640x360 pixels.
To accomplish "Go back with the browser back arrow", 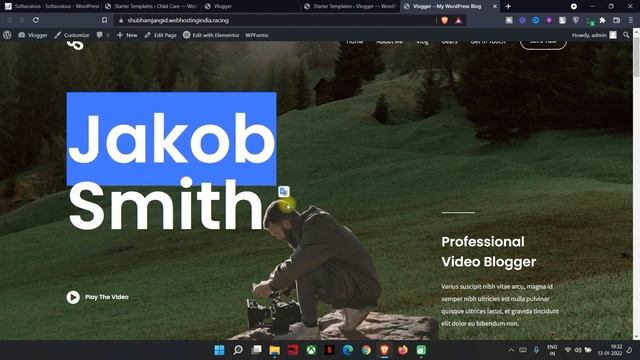I will click(9, 20).
